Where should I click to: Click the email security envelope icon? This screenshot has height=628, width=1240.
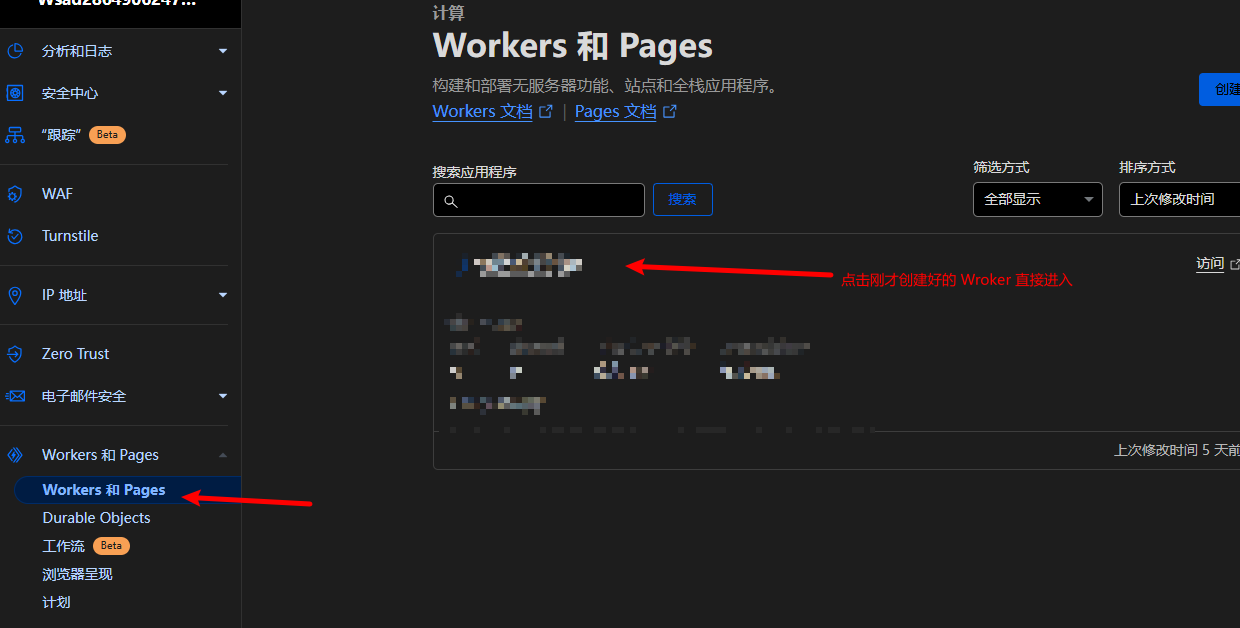point(15,396)
